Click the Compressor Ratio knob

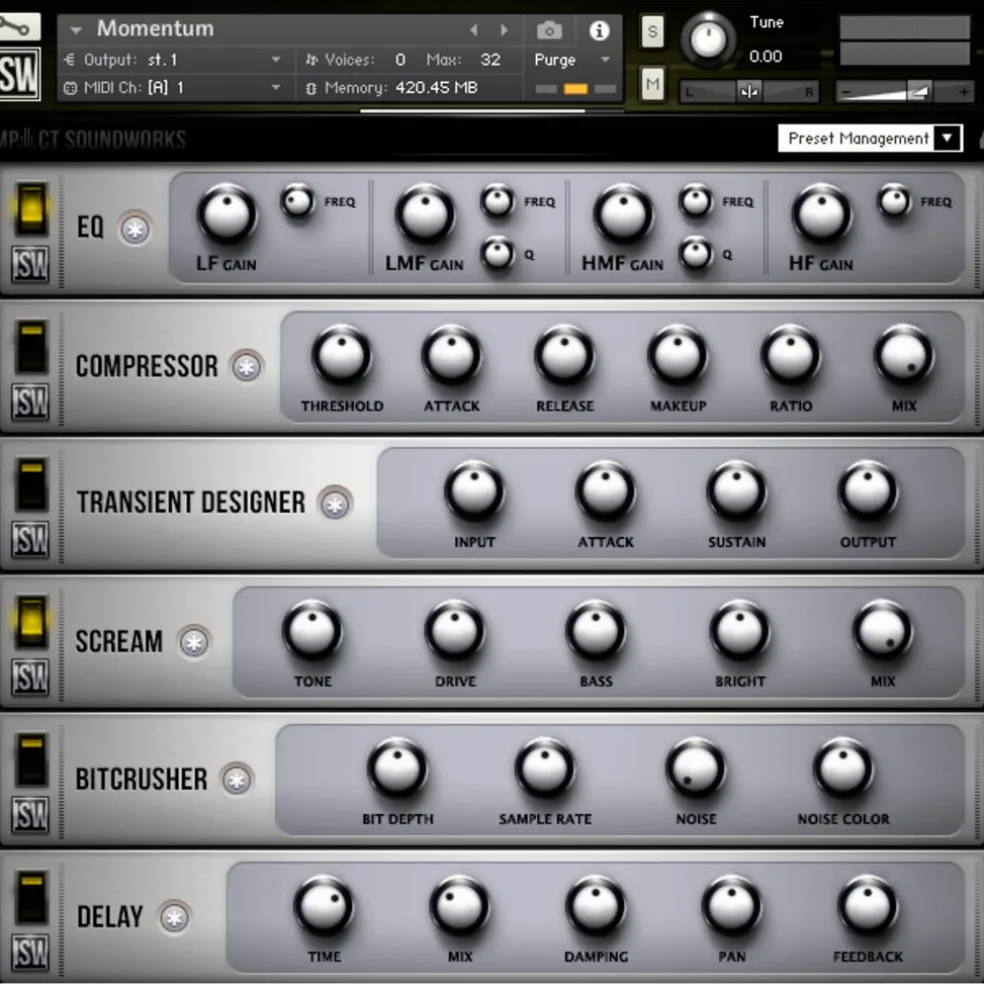click(791, 355)
